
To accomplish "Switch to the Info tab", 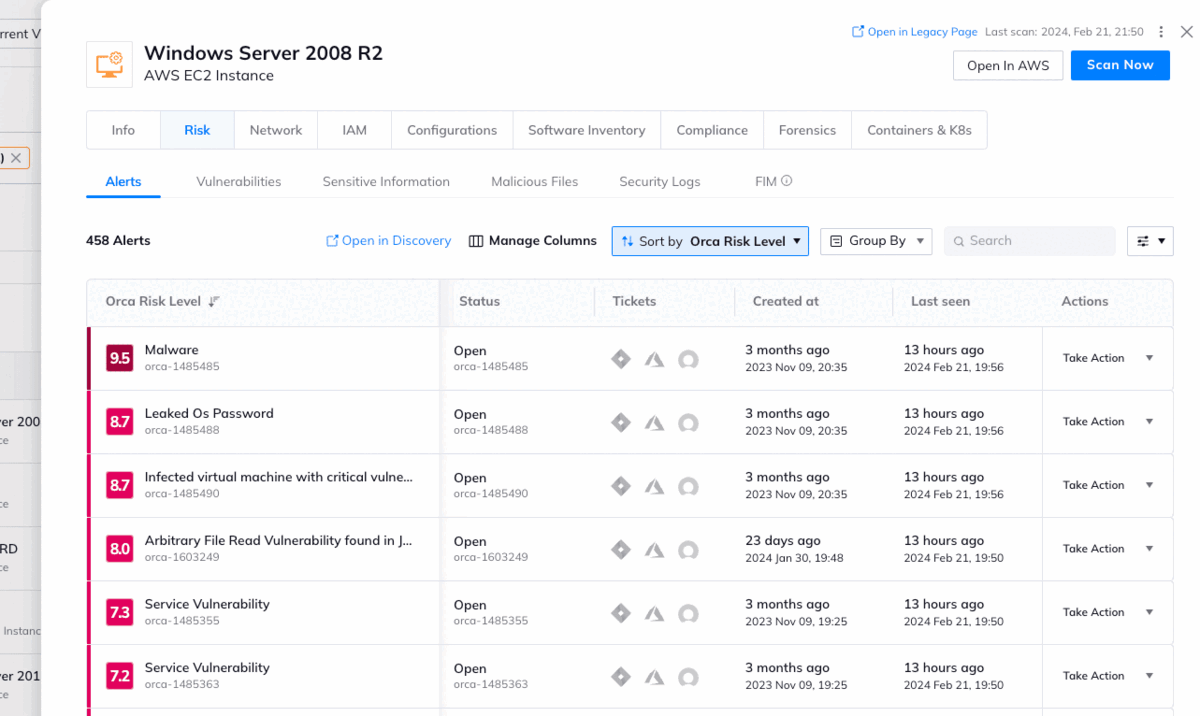I will point(123,130).
